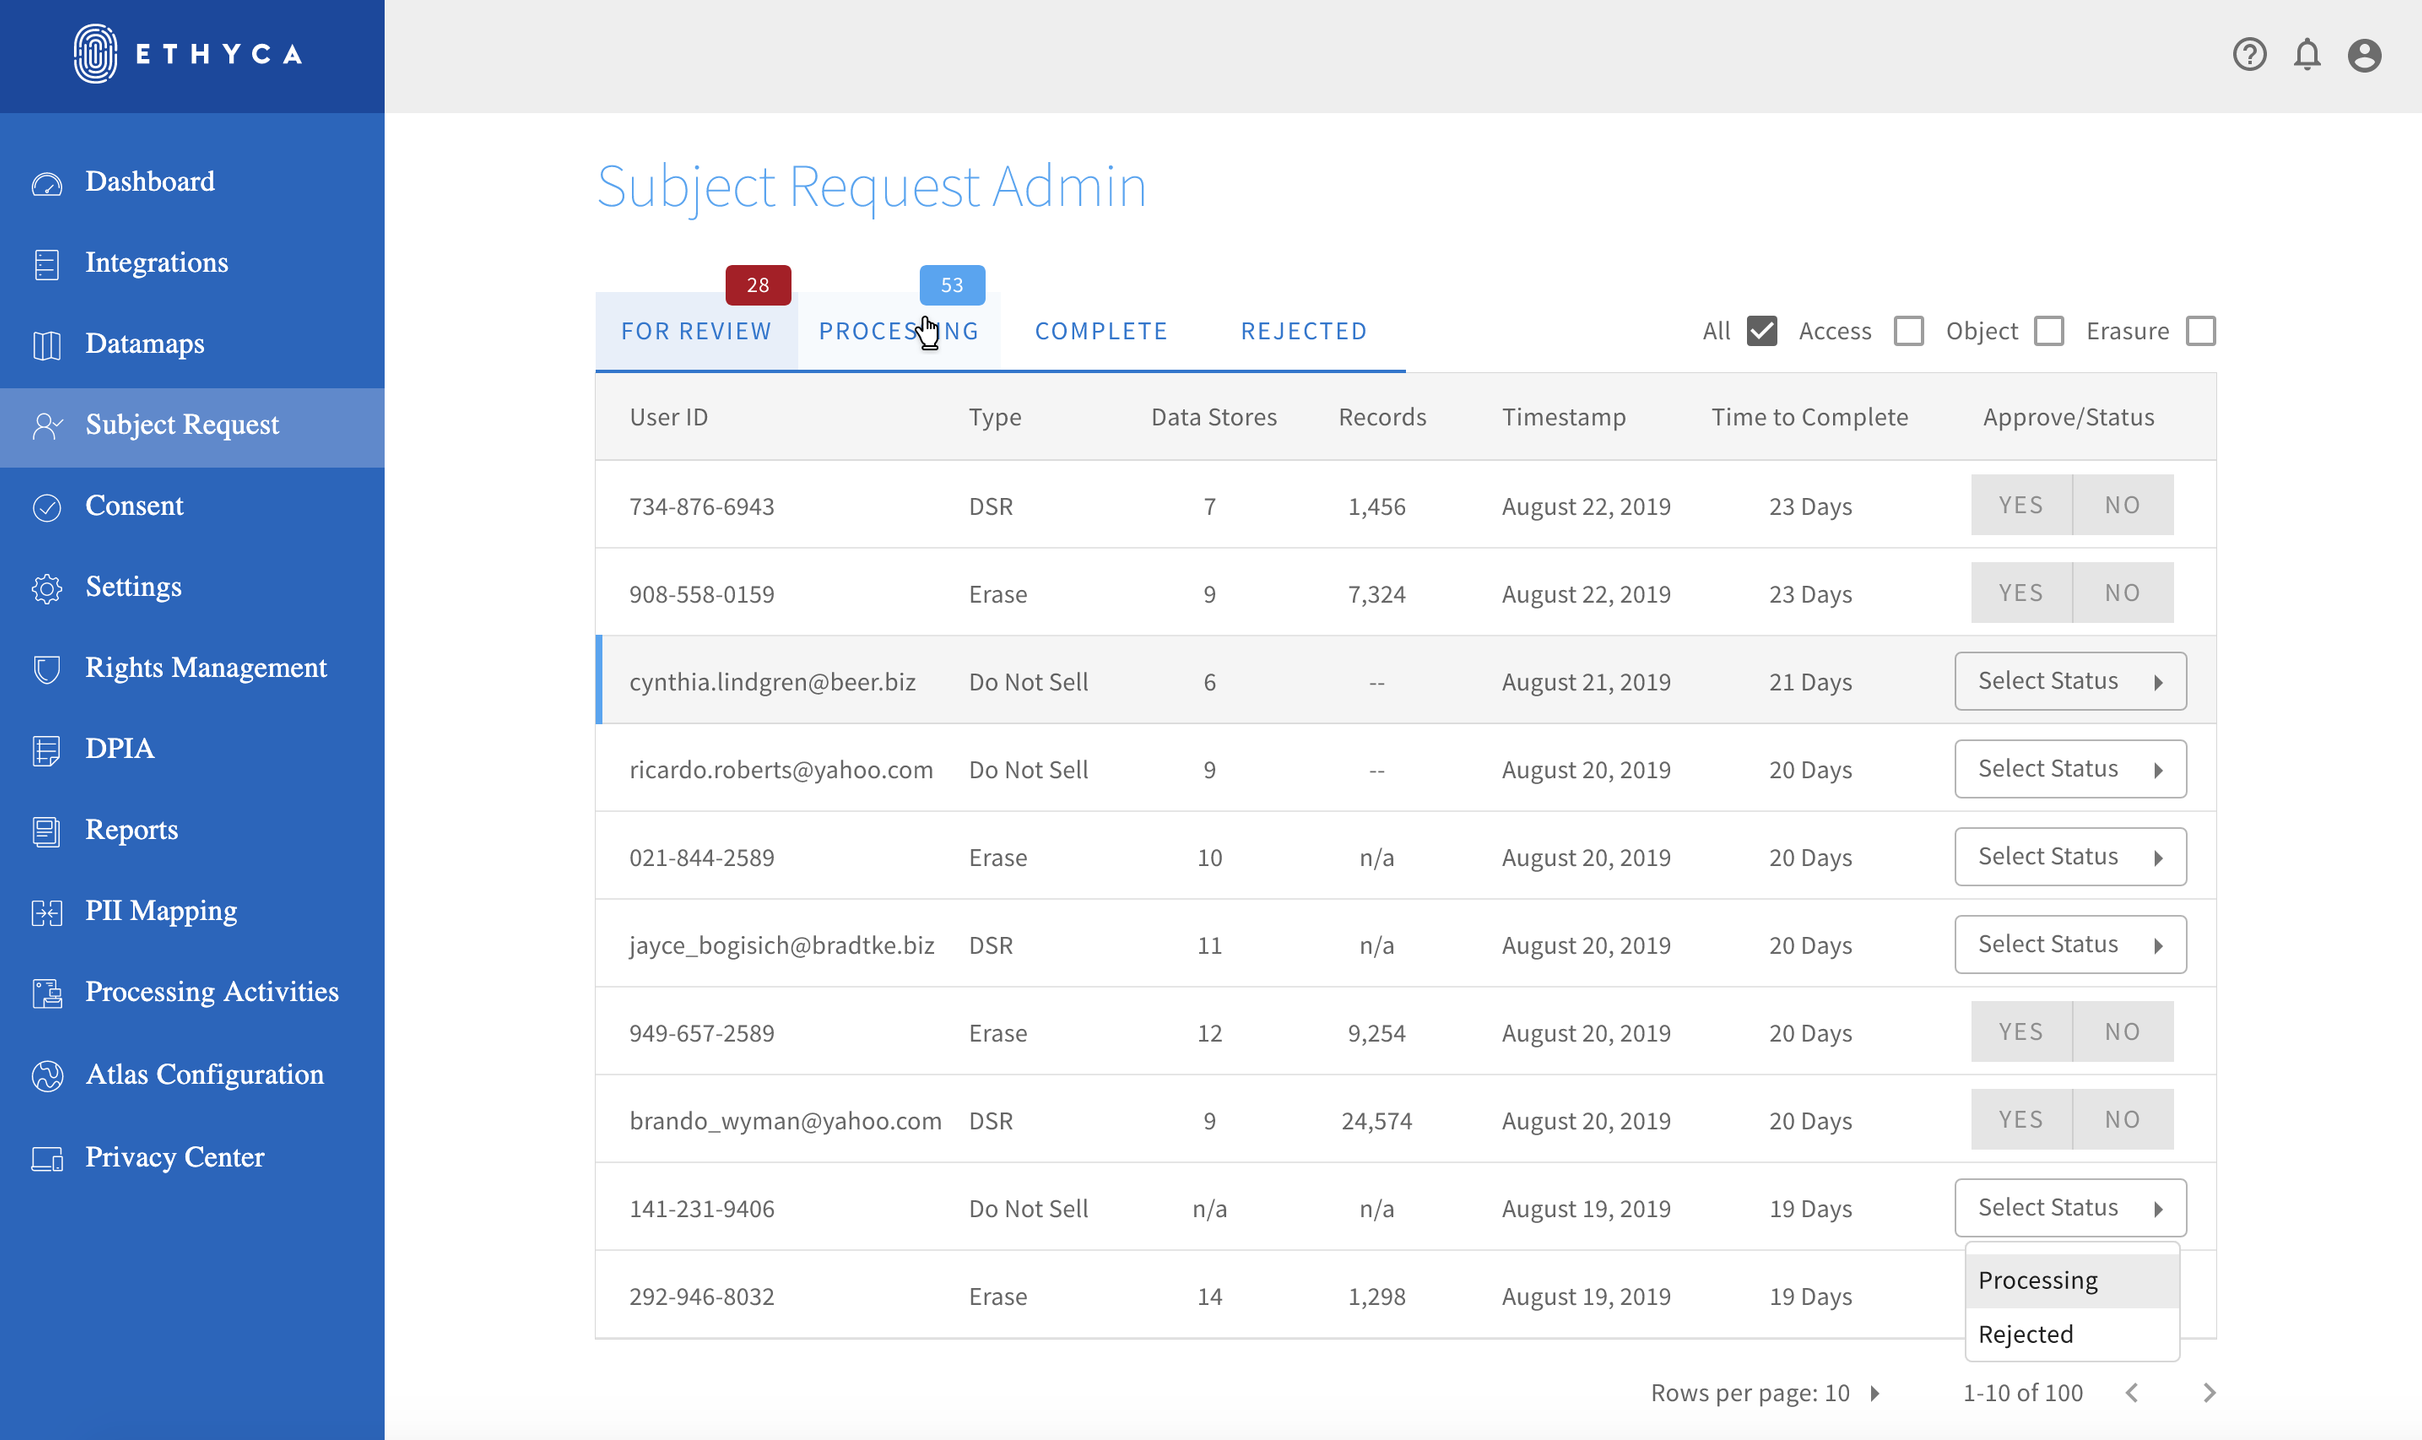Screen dimensions: 2422x1440
Task: Open Select Status dropdown for 021-844-2589
Action: (2070, 857)
